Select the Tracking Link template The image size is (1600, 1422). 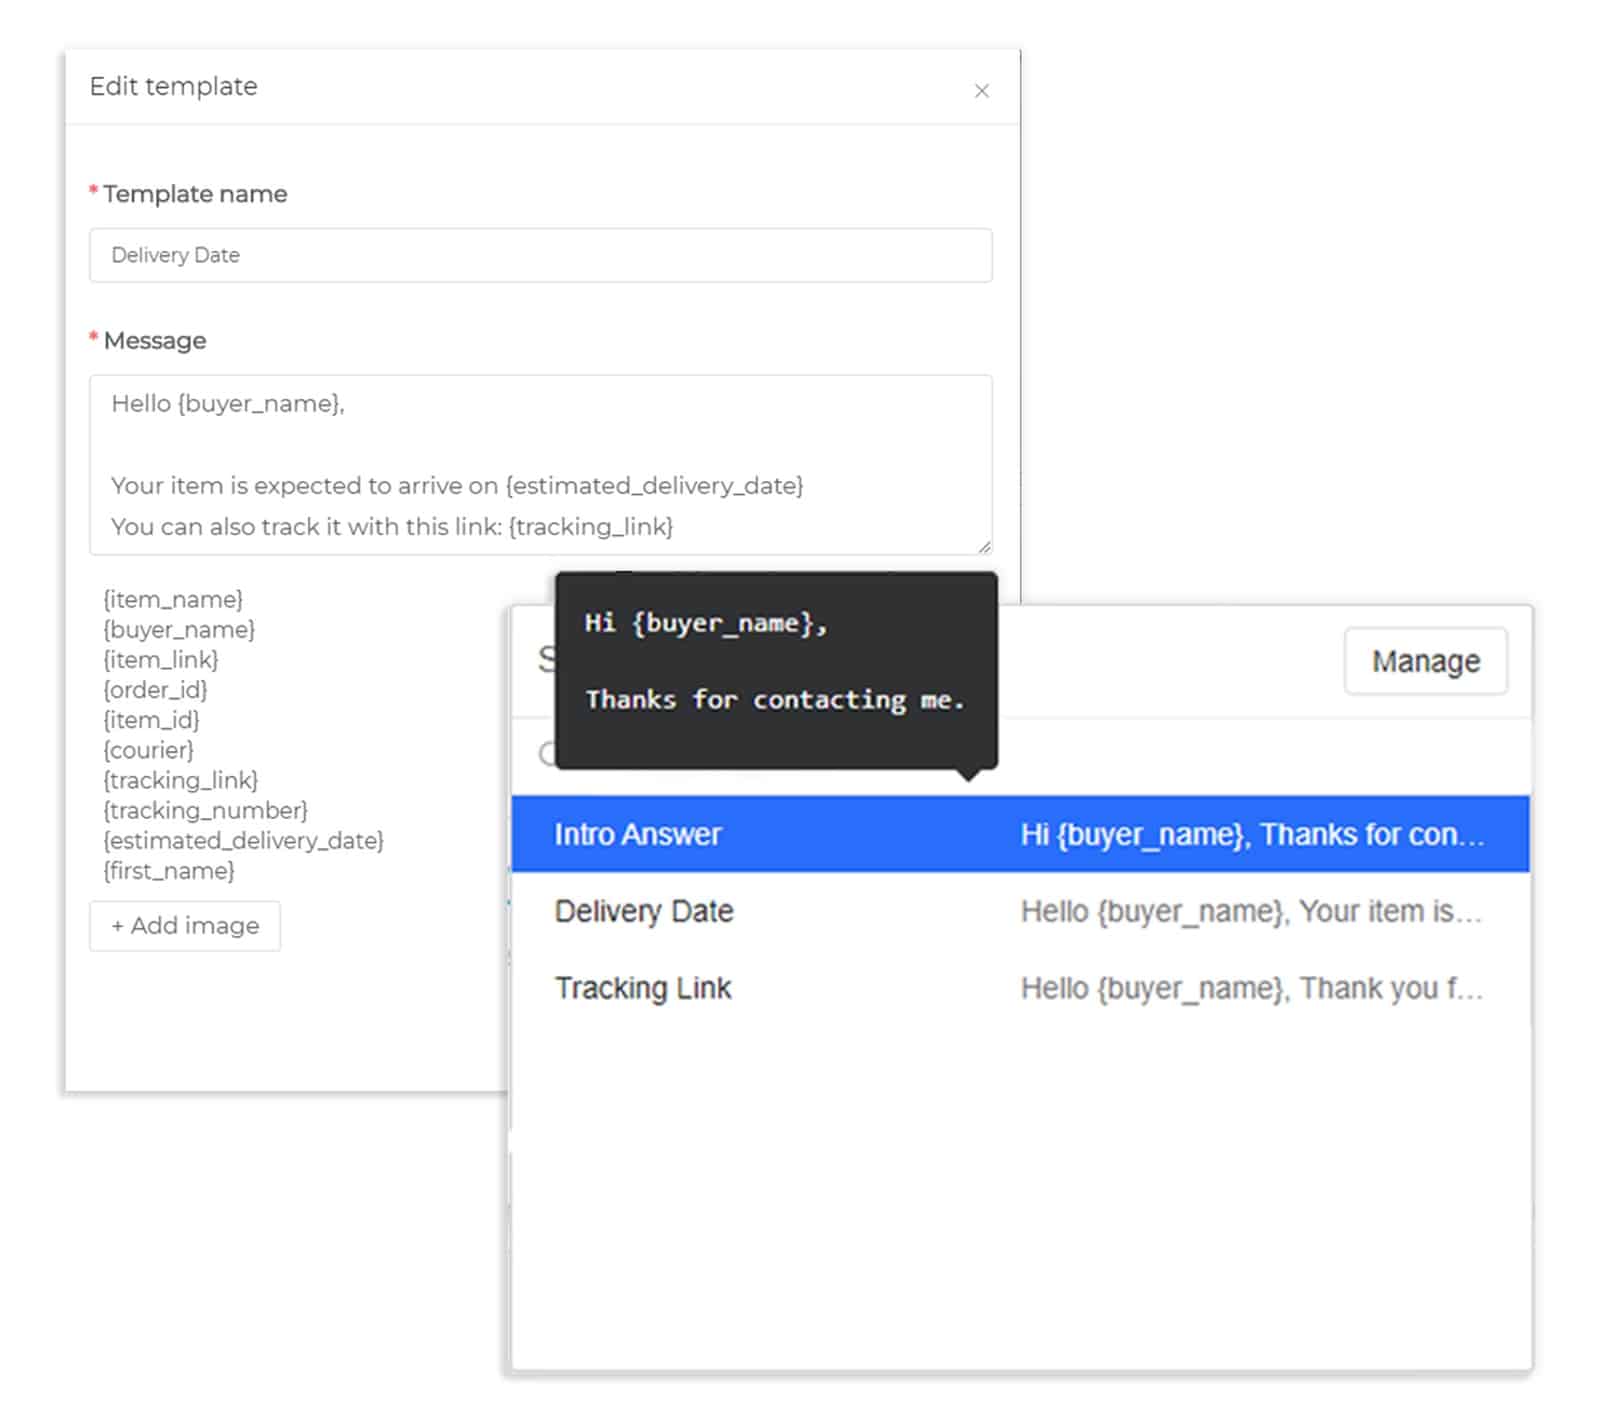coord(643,988)
